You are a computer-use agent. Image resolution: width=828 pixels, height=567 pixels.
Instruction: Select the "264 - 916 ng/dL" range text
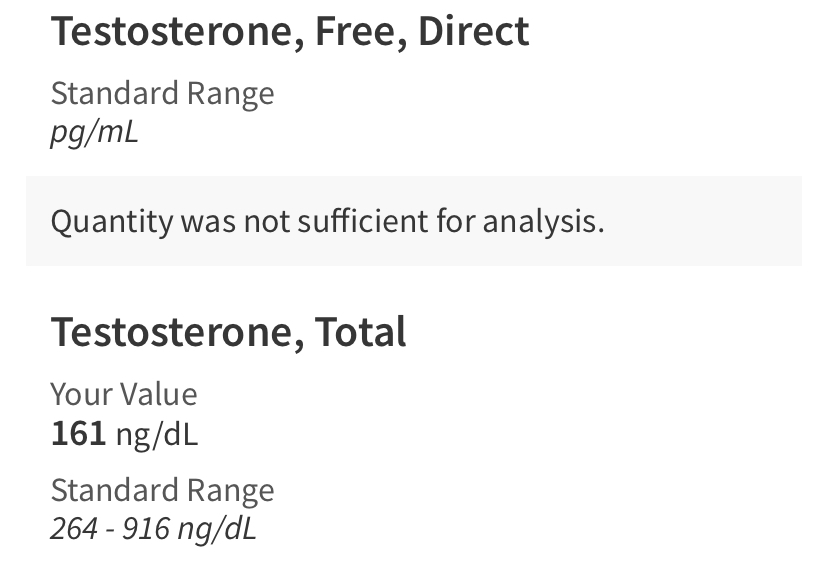pos(153,528)
